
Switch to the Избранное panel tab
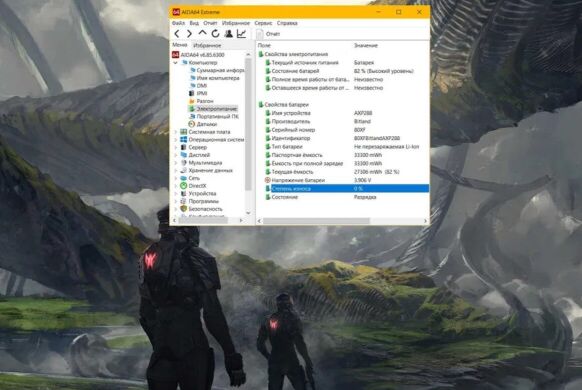click(x=207, y=45)
